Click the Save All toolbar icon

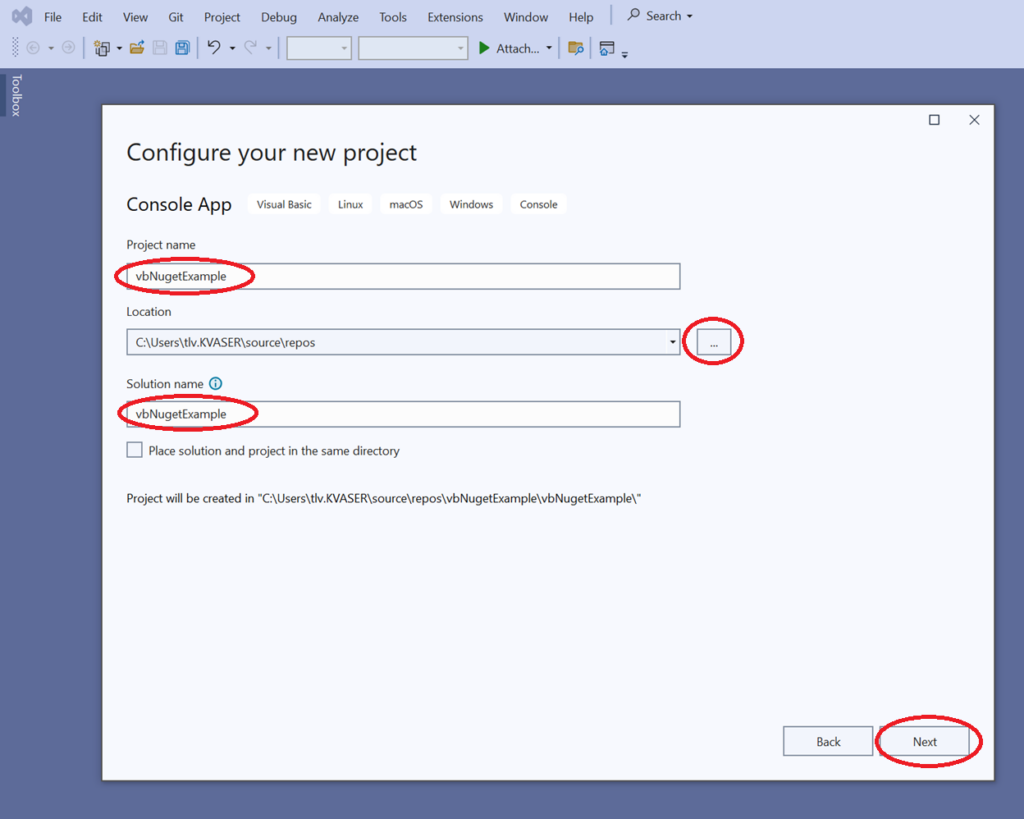181,47
